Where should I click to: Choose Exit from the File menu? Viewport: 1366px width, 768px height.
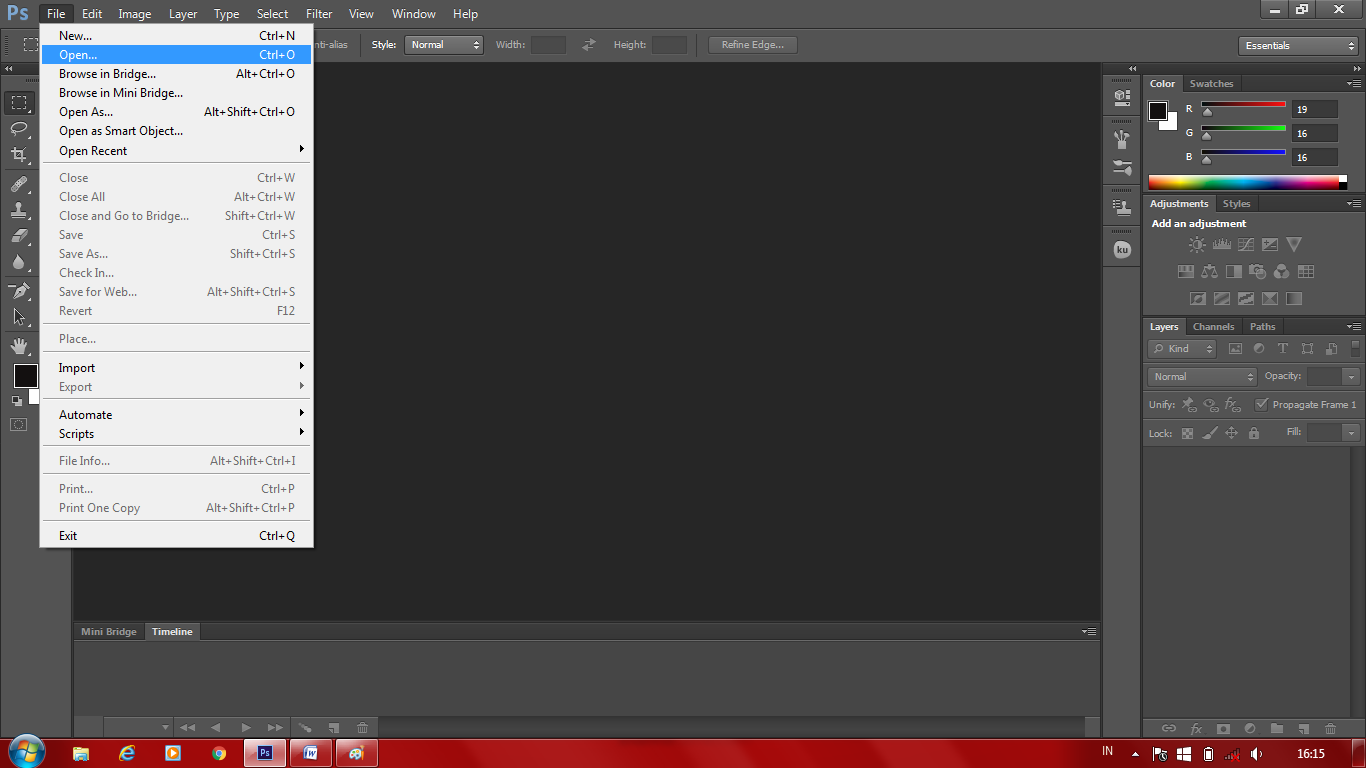click(176, 536)
